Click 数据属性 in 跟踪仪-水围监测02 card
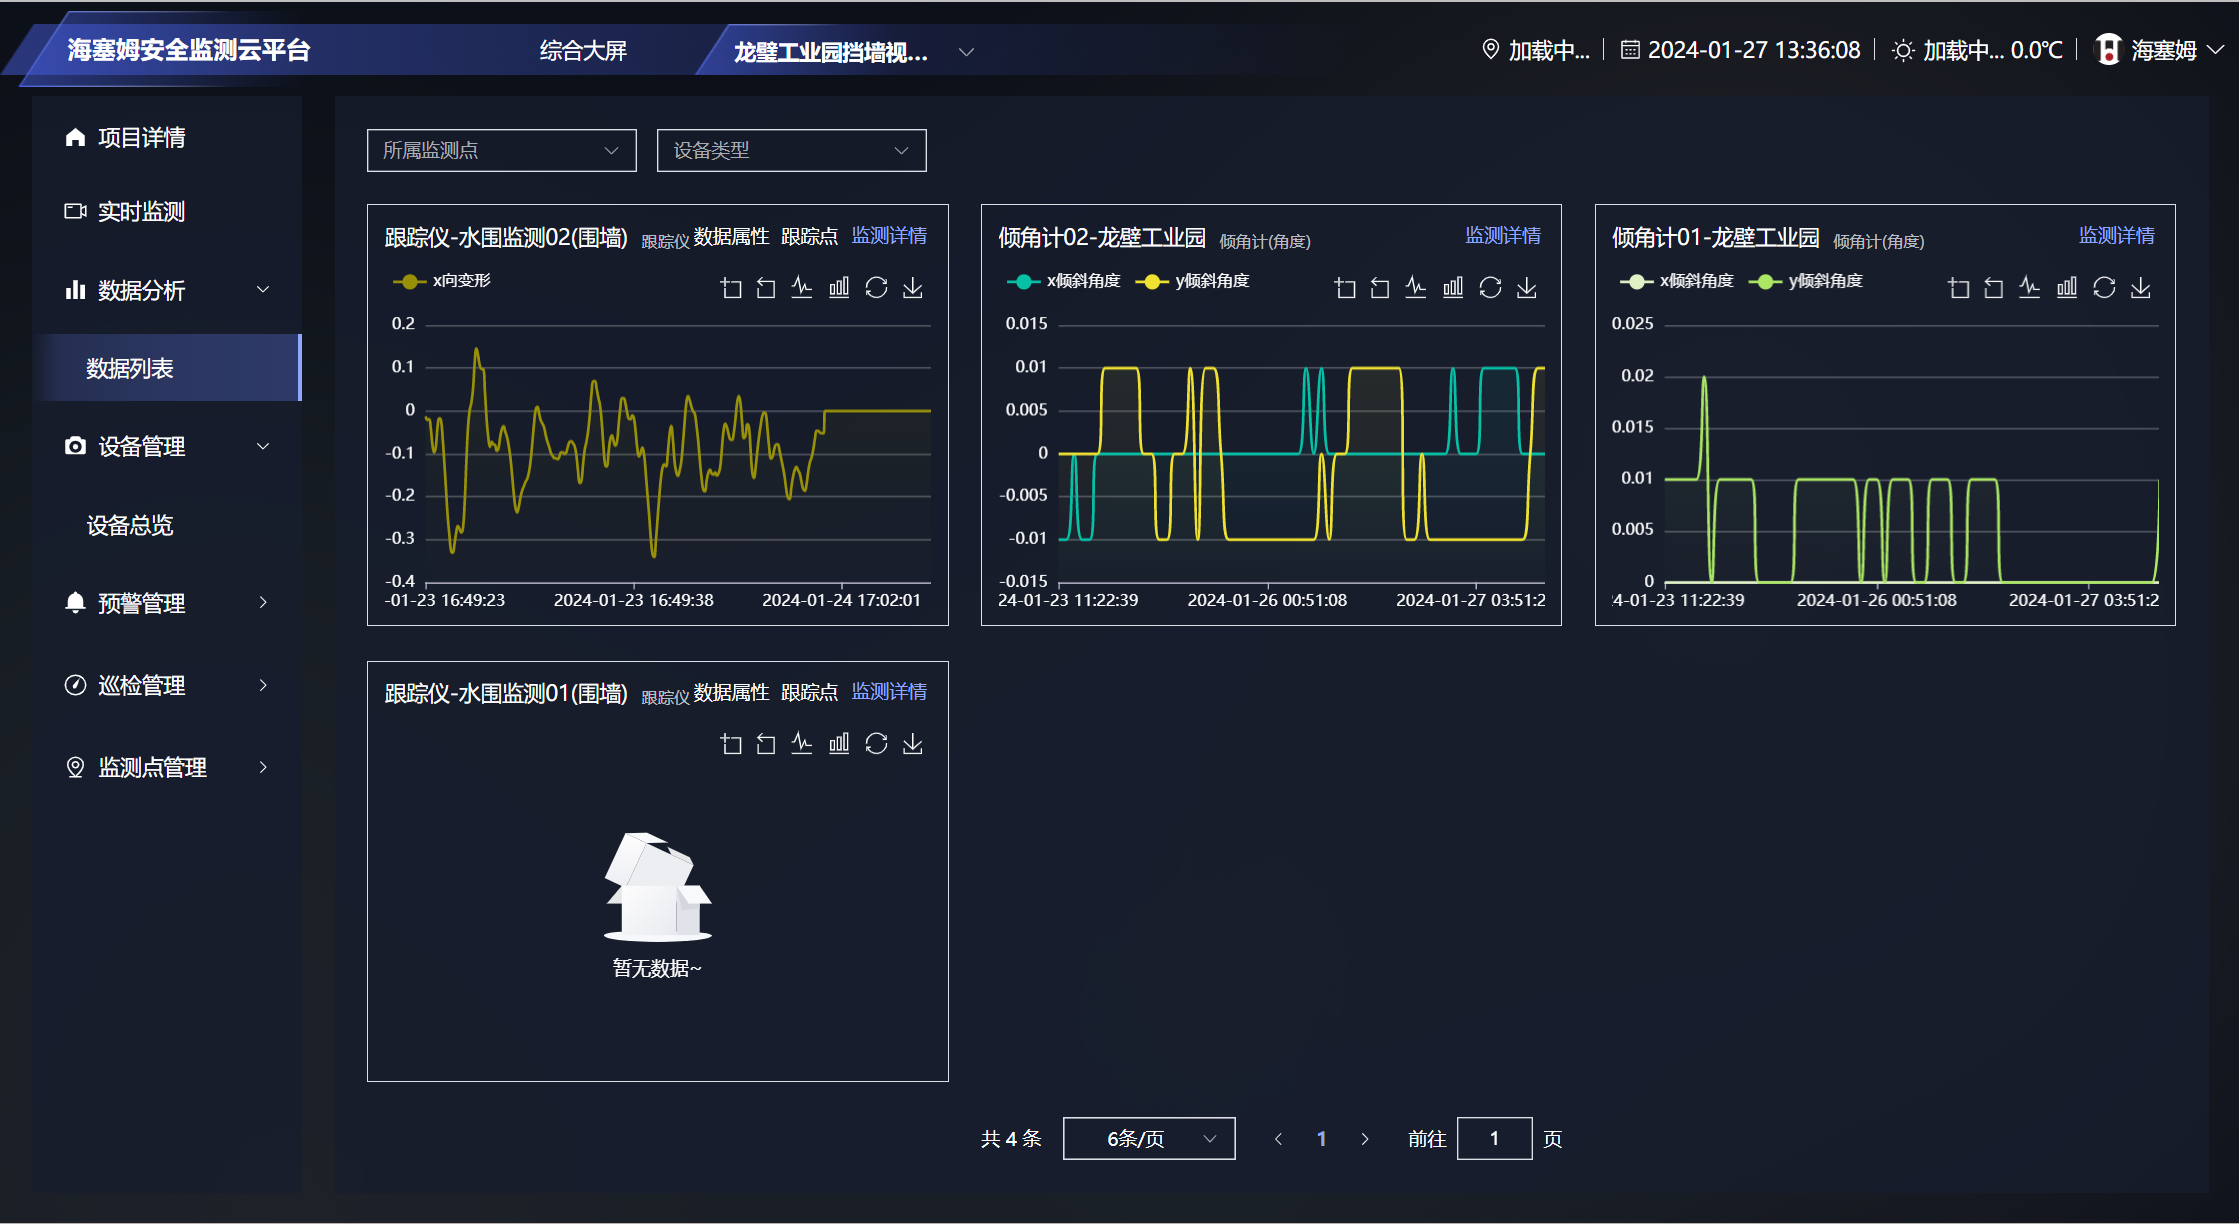Image resolution: width=2239 pixels, height=1224 pixels. coord(731,236)
